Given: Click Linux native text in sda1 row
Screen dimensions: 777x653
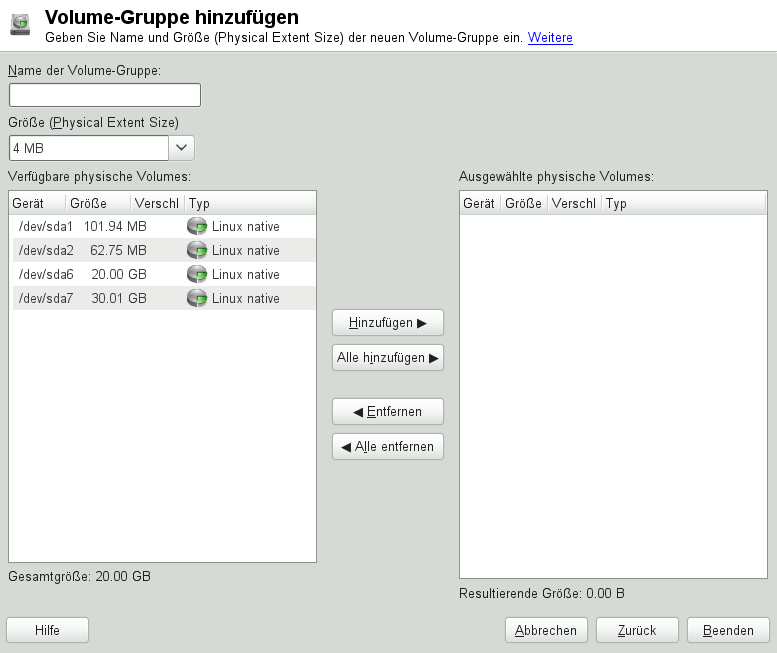Looking at the screenshot, I should click(246, 226).
